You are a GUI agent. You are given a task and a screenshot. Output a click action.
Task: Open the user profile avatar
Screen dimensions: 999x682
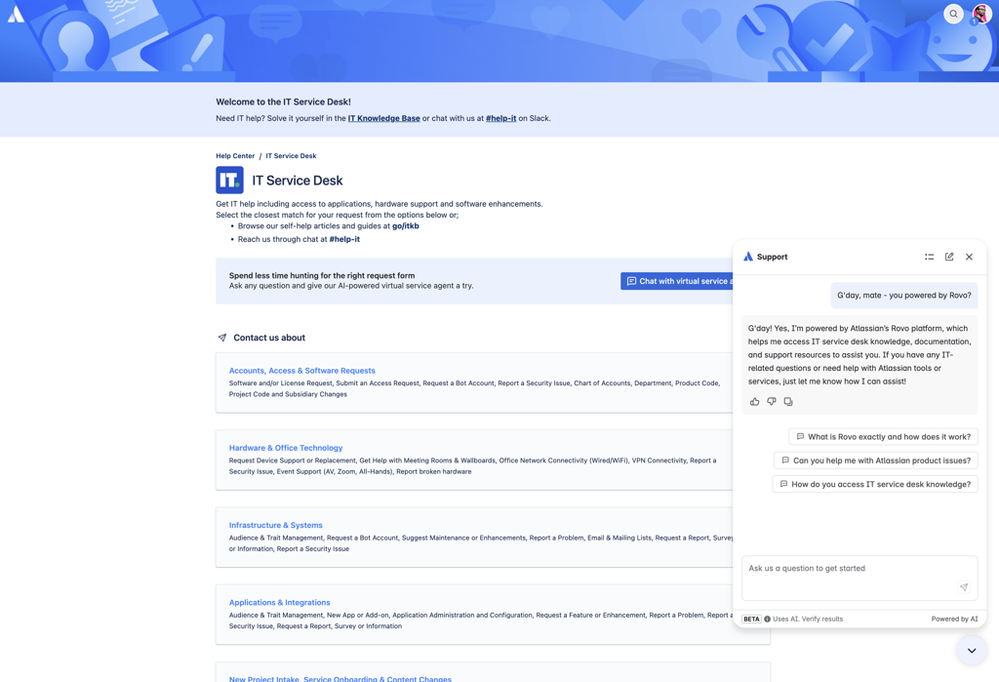982,14
